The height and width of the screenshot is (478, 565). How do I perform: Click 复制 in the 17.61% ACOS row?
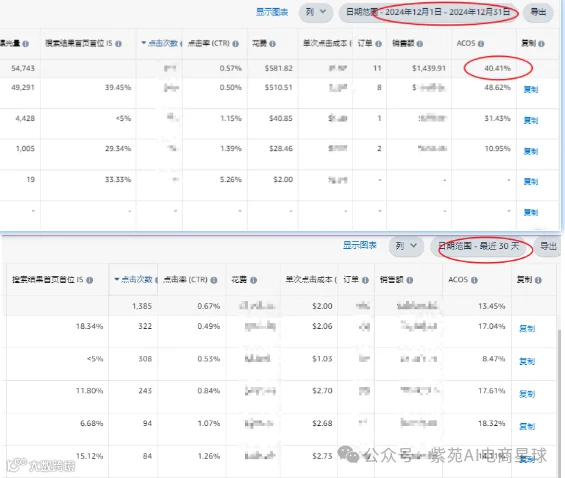(x=527, y=394)
